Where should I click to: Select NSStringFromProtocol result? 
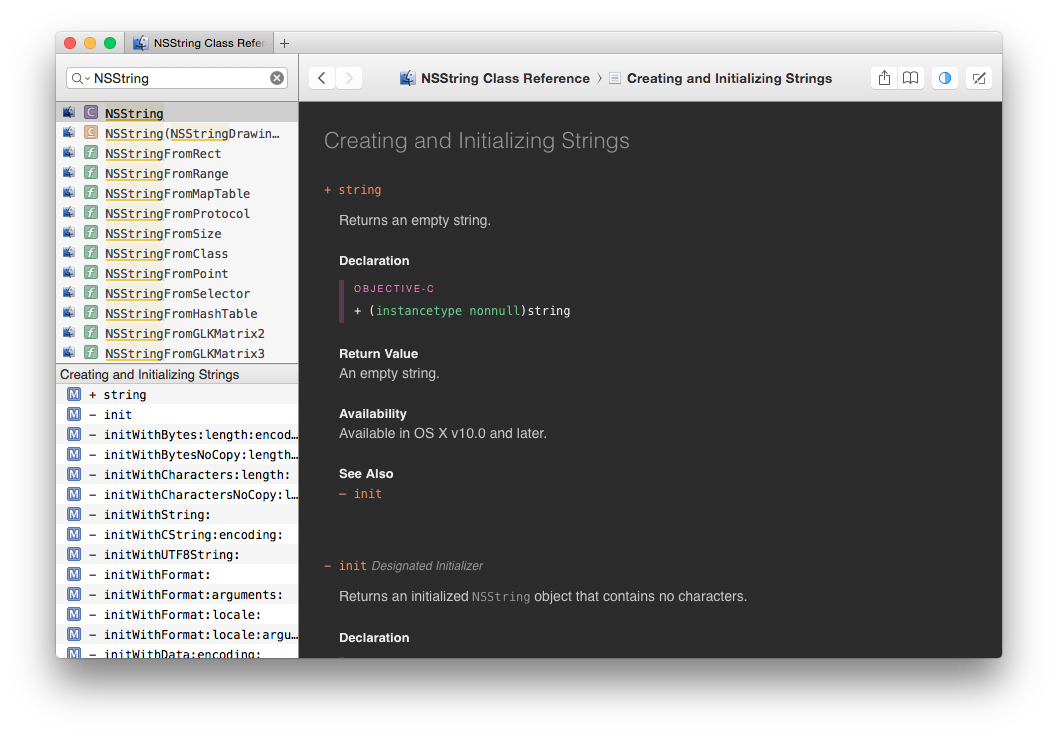point(177,213)
